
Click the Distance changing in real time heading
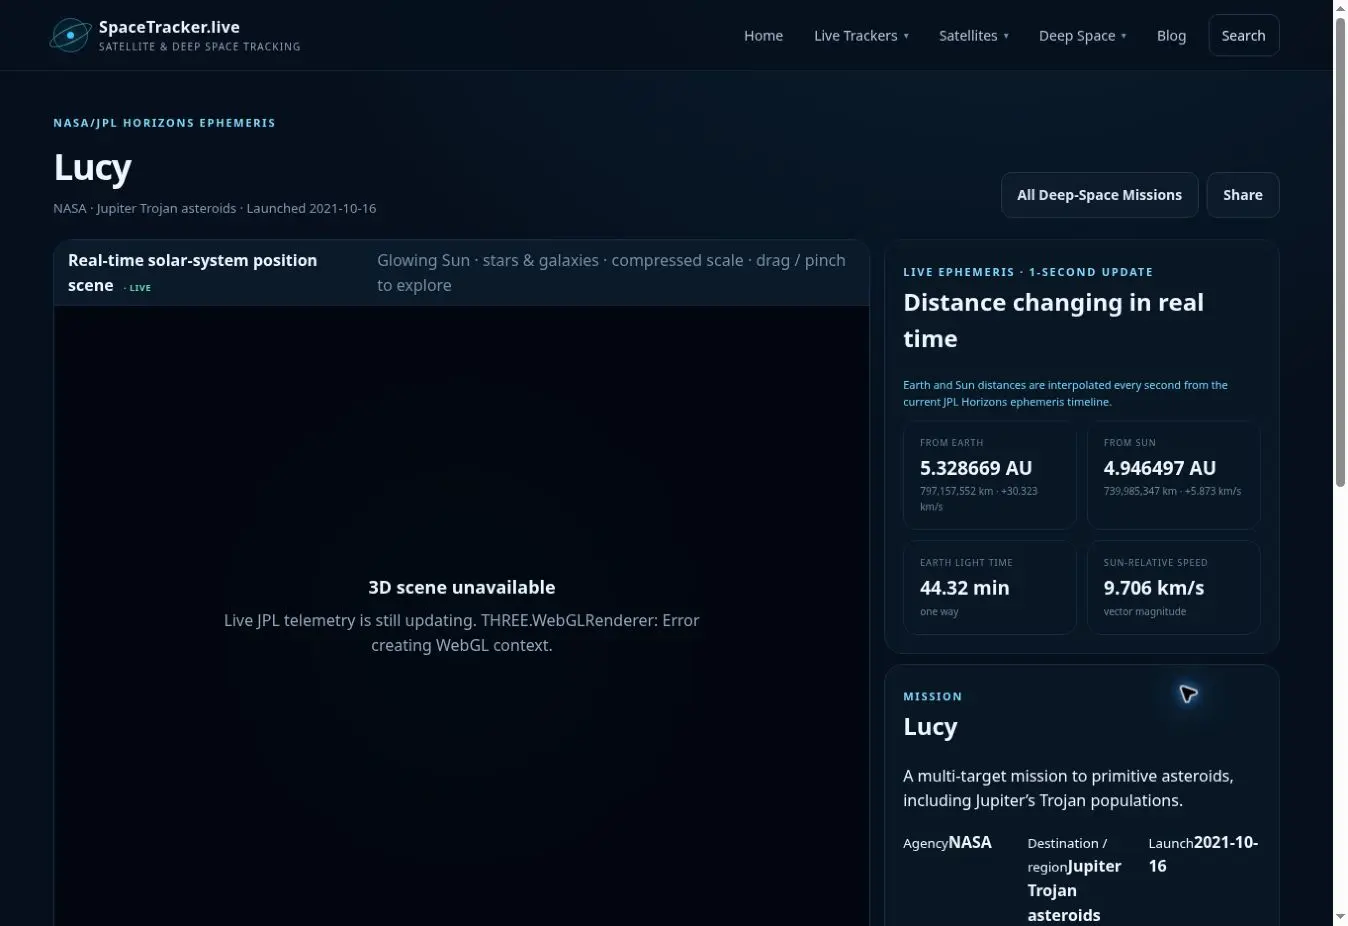pyautogui.click(x=1053, y=320)
